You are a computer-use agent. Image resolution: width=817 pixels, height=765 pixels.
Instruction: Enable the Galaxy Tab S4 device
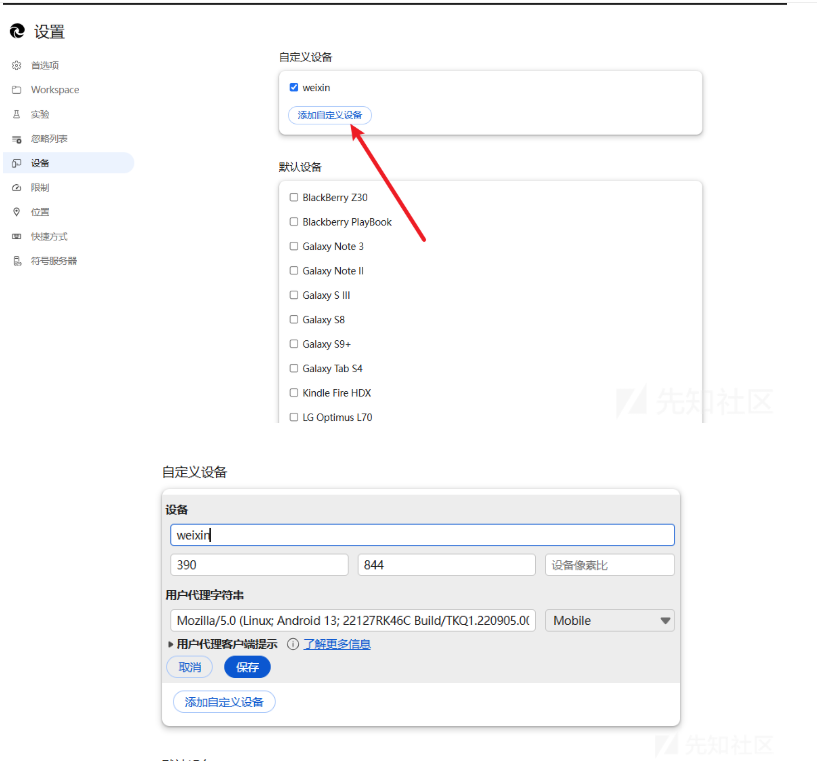294,368
